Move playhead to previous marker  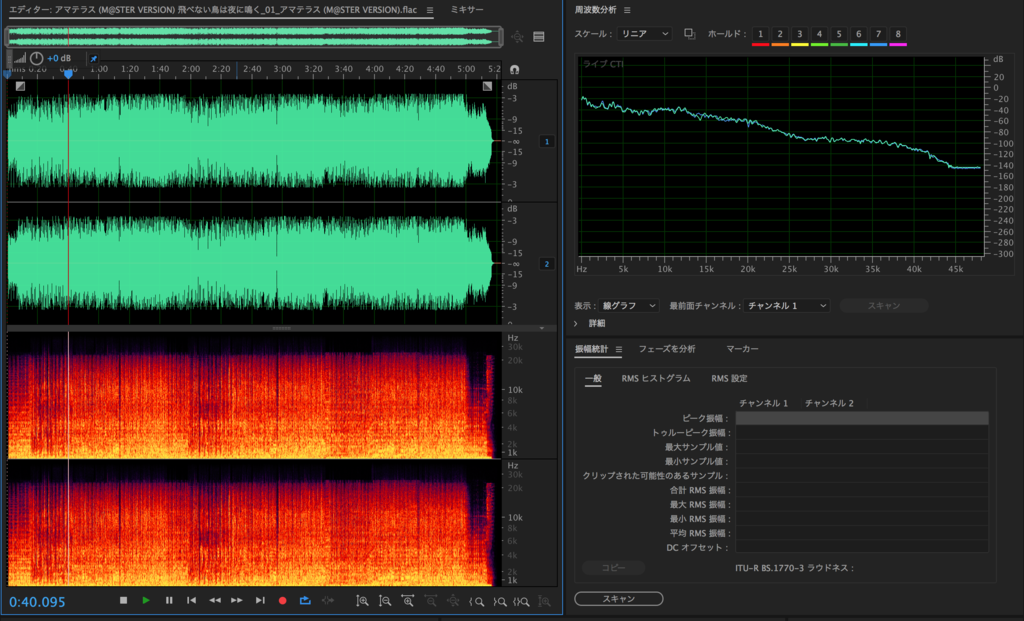(x=191, y=600)
